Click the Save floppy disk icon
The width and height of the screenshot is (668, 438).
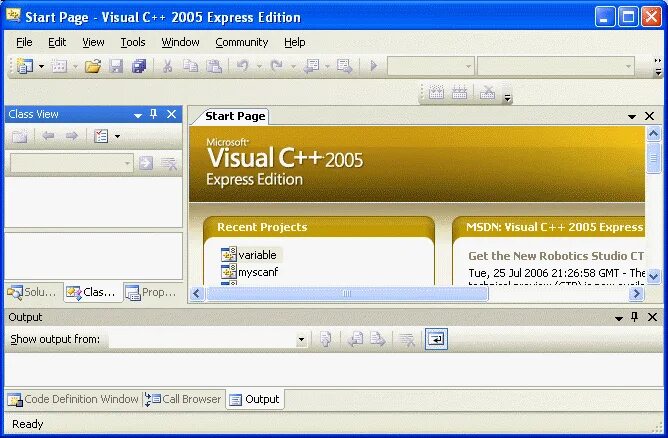click(x=116, y=66)
